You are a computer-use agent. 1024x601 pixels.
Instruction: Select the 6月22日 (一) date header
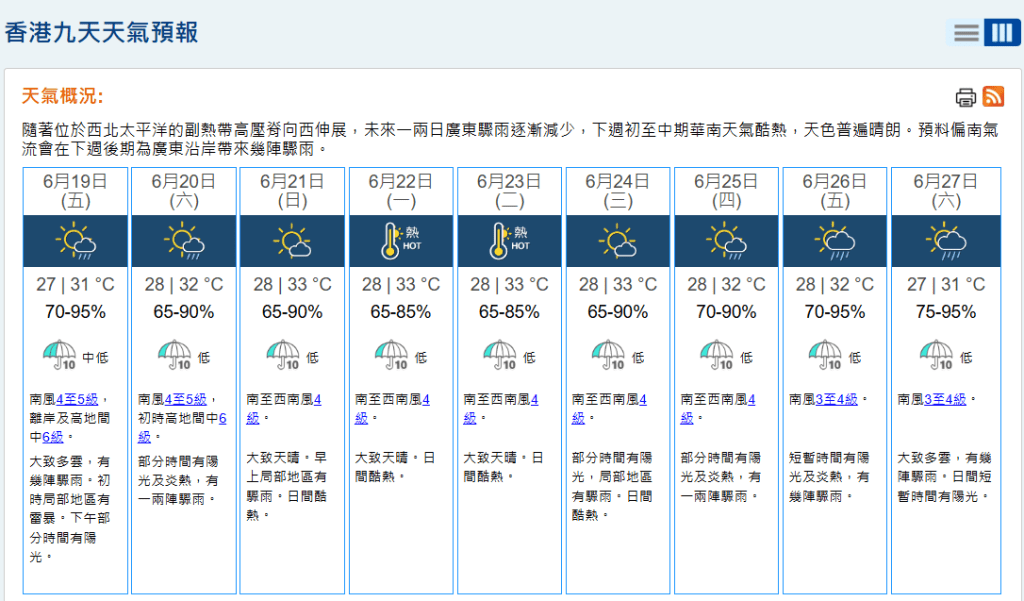click(401, 191)
